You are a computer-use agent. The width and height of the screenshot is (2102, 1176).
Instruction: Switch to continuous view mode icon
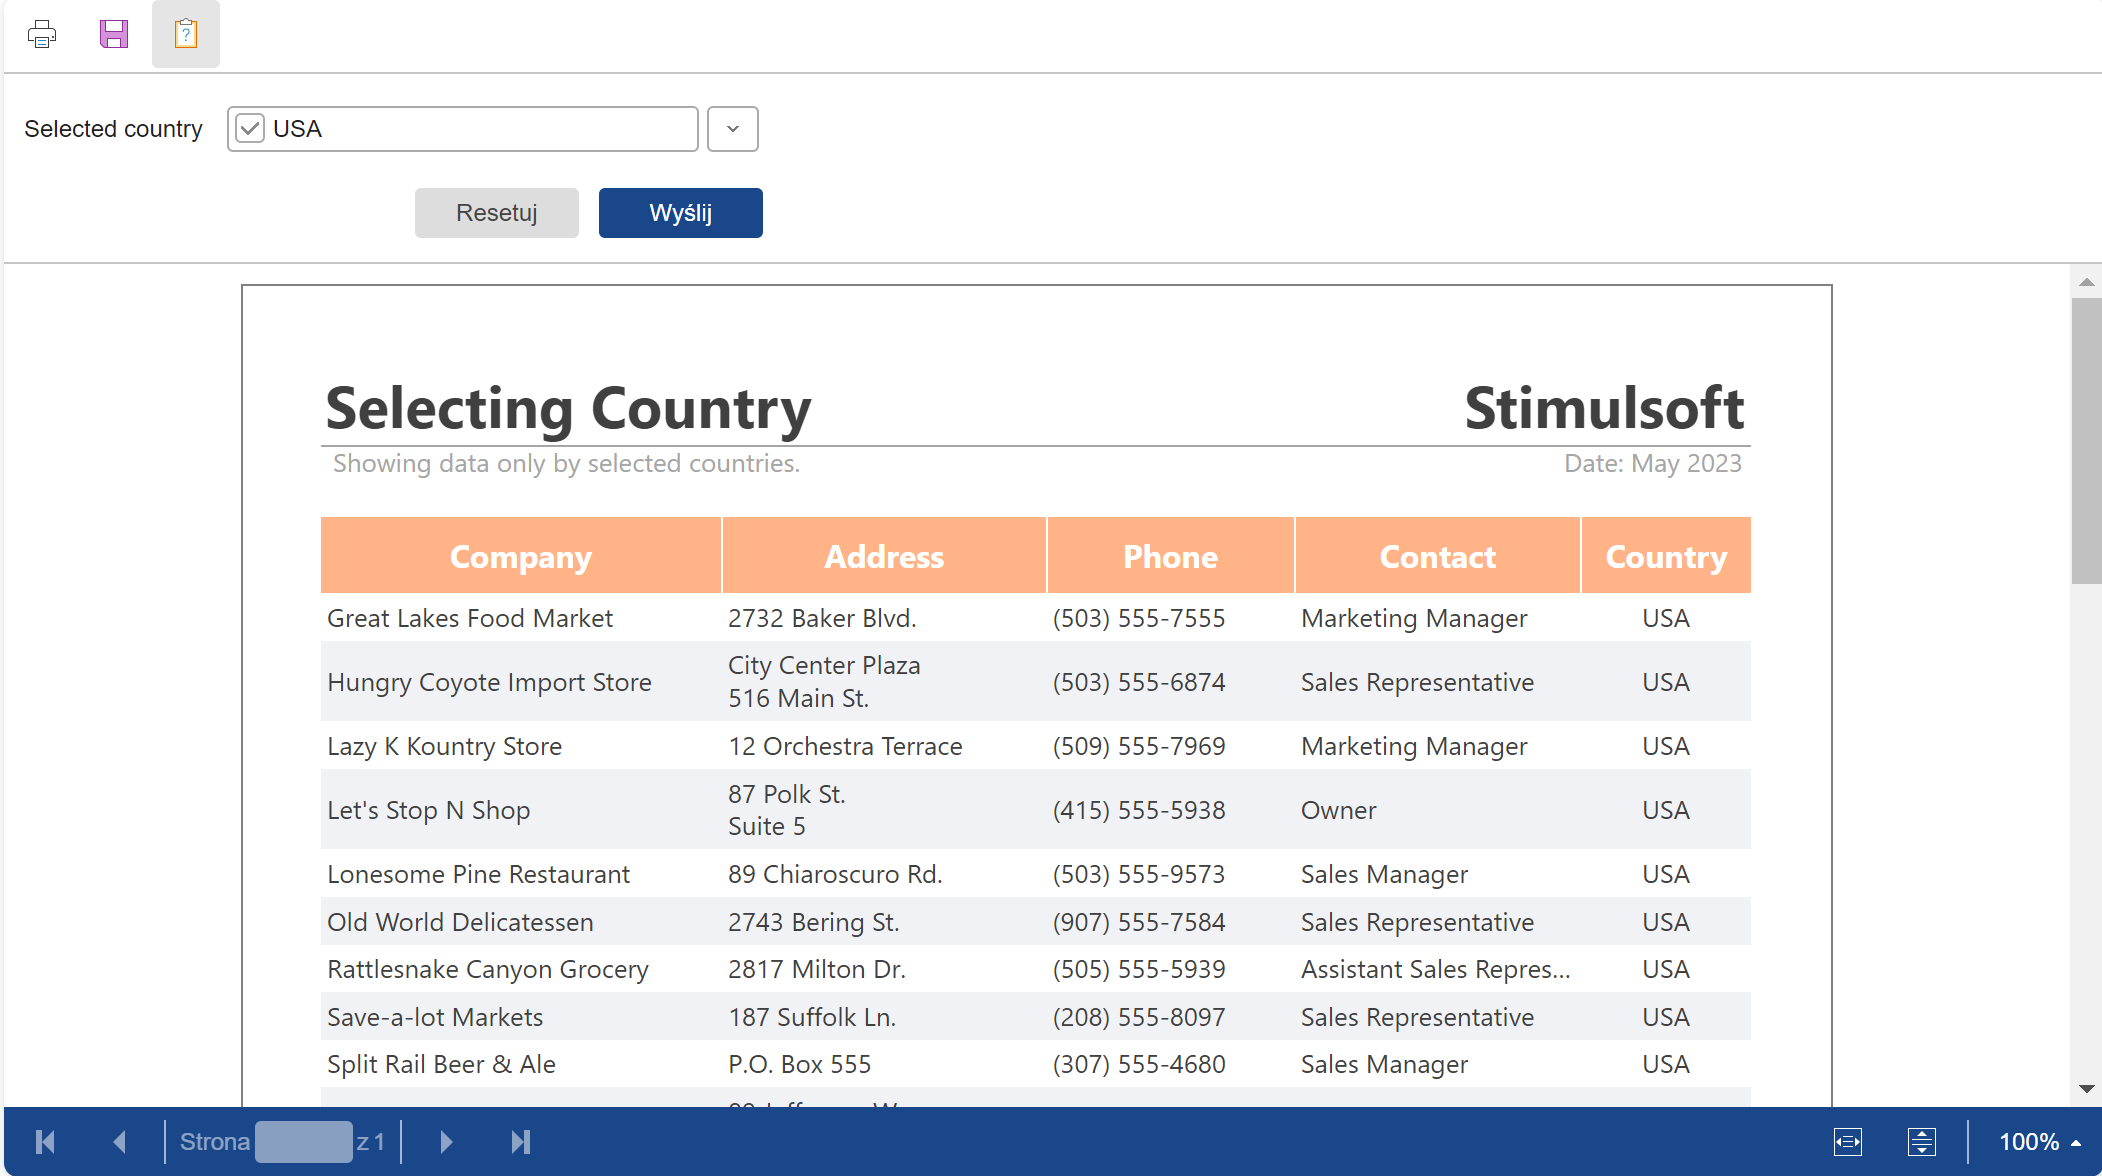pos(1921,1141)
